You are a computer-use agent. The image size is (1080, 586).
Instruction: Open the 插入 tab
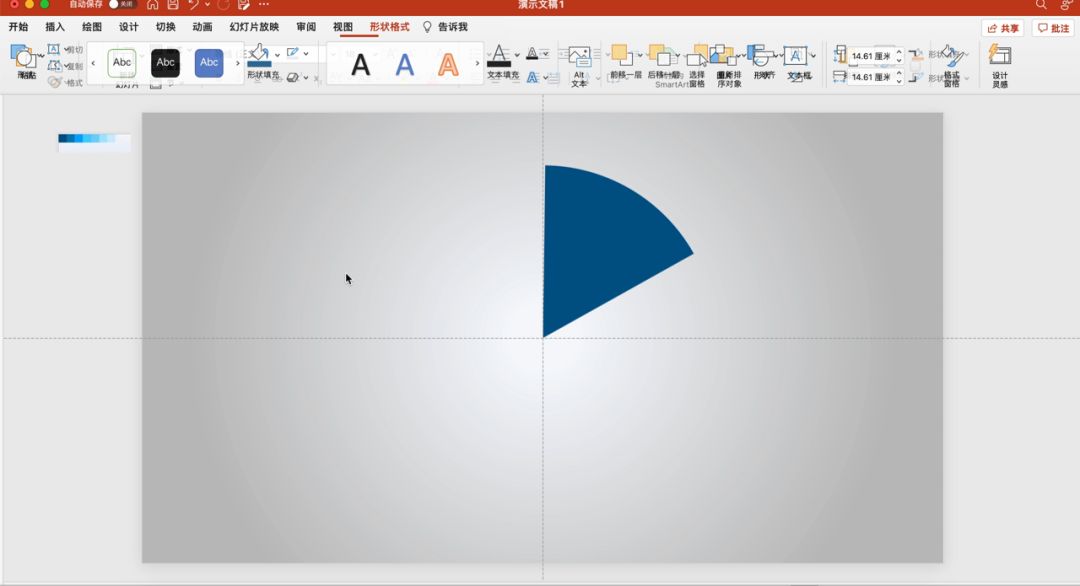(55, 27)
